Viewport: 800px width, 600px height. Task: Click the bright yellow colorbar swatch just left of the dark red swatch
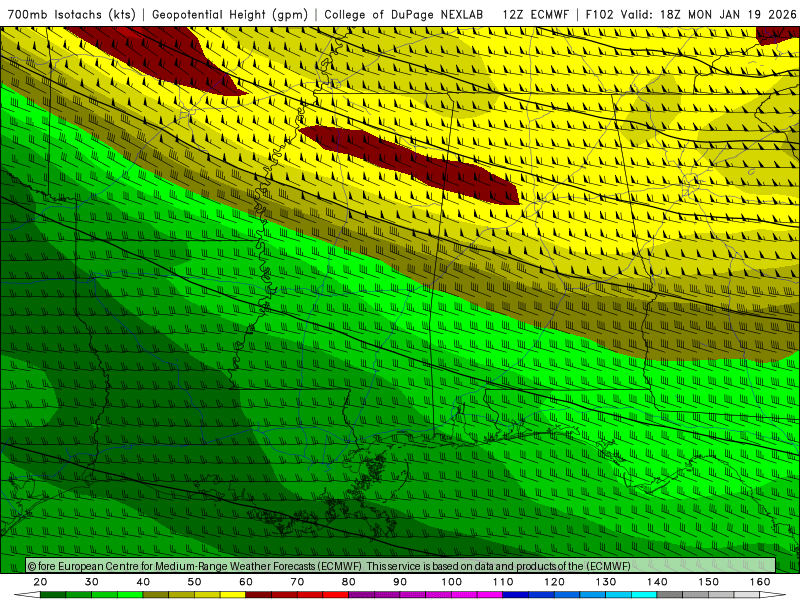(x=233, y=595)
